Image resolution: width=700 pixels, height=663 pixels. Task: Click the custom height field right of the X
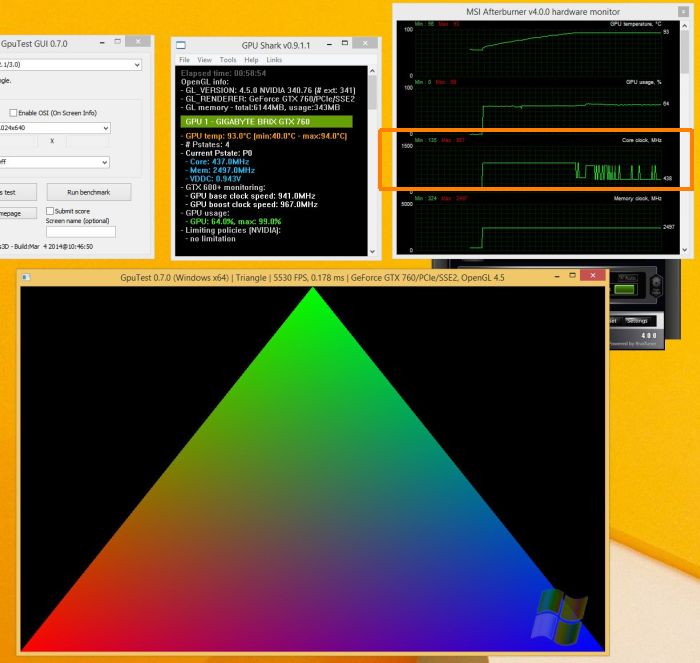(x=88, y=141)
